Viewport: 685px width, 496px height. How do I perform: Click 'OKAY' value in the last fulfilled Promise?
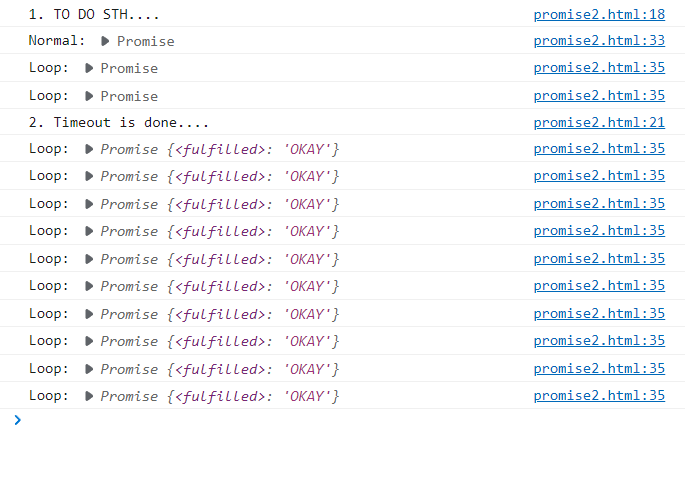308,396
